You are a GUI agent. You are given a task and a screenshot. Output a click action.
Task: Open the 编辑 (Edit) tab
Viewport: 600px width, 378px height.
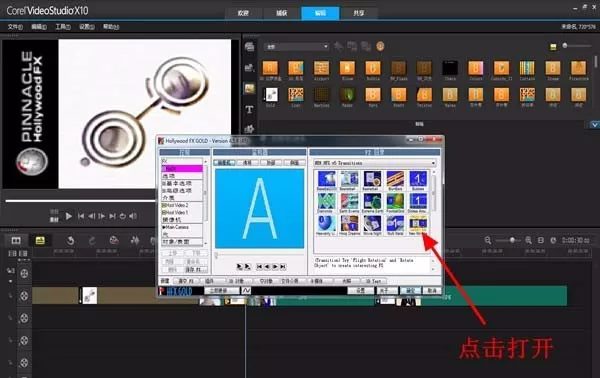320,13
